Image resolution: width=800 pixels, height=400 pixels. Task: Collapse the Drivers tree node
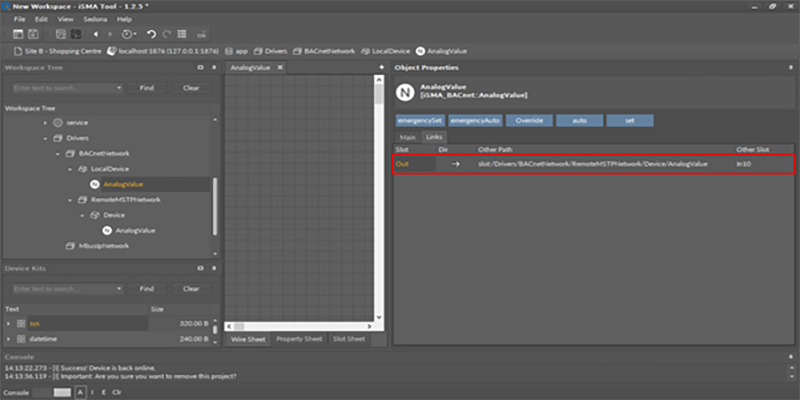(x=45, y=138)
